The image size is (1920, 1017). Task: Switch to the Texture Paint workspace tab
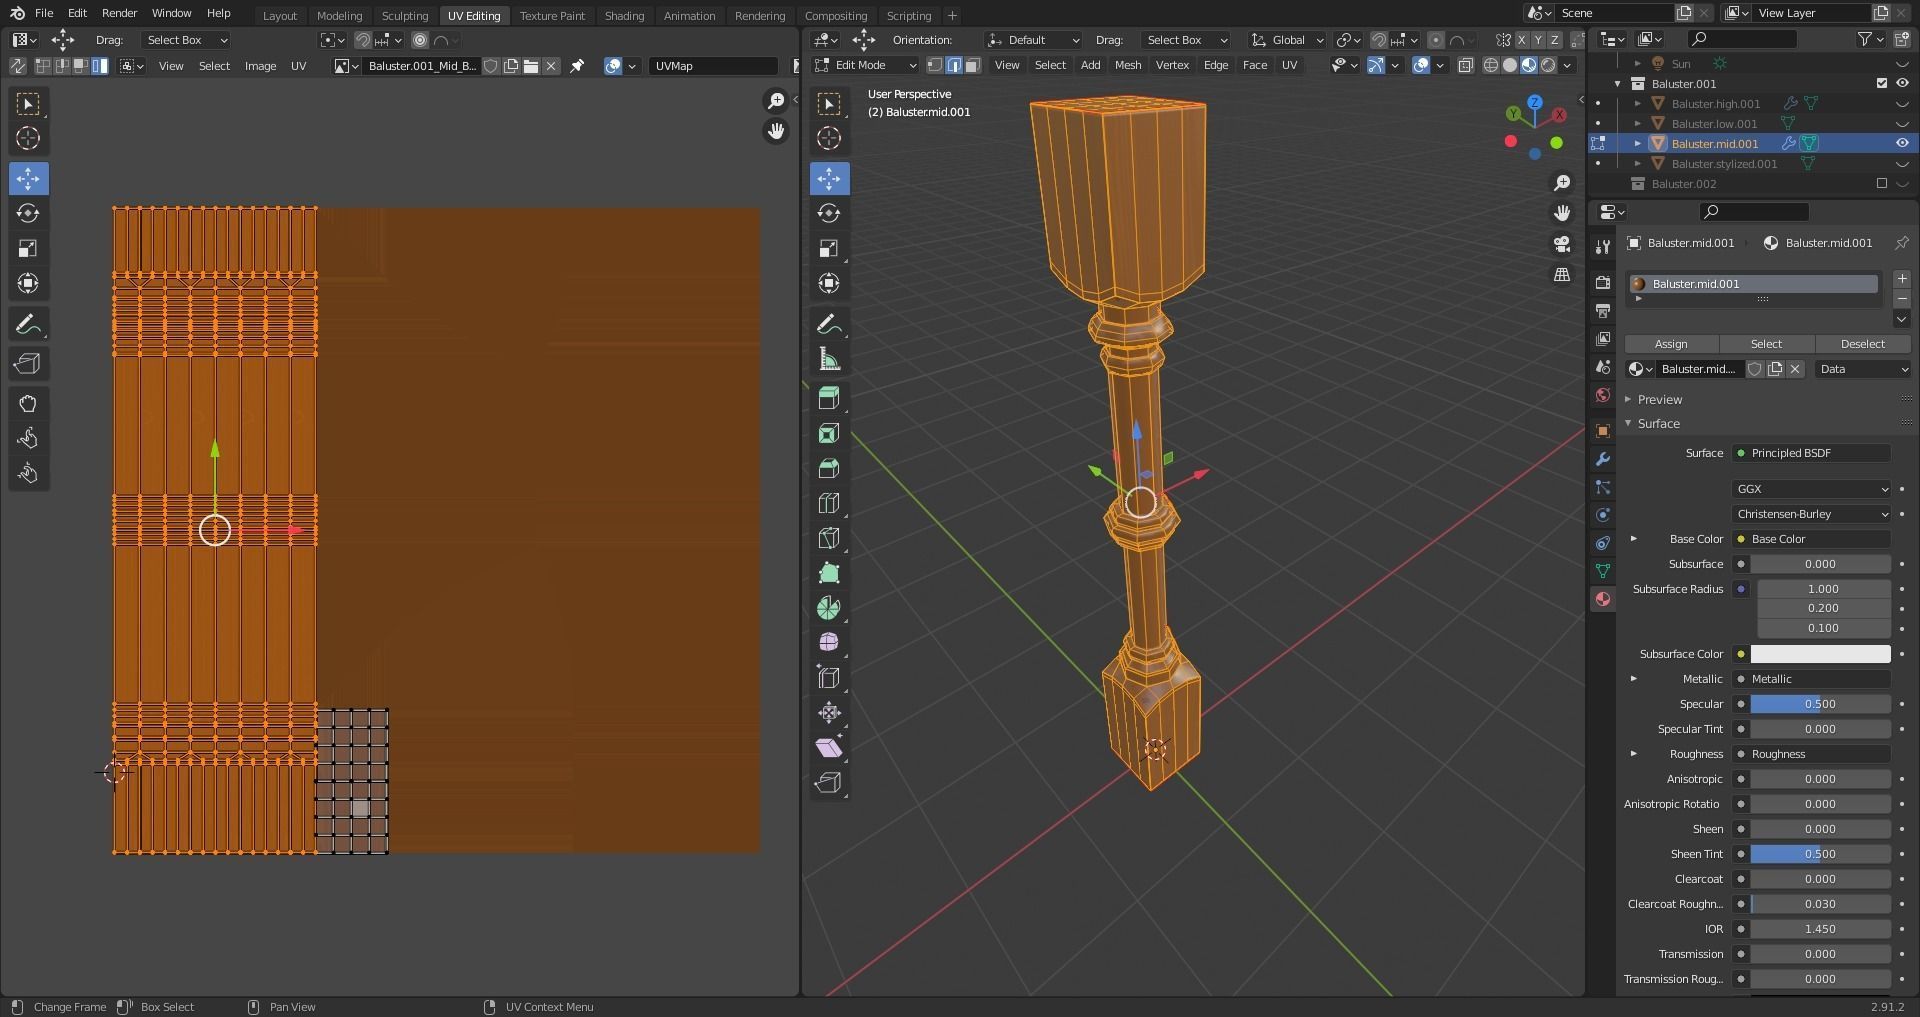pyautogui.click(x=552, y=15)
